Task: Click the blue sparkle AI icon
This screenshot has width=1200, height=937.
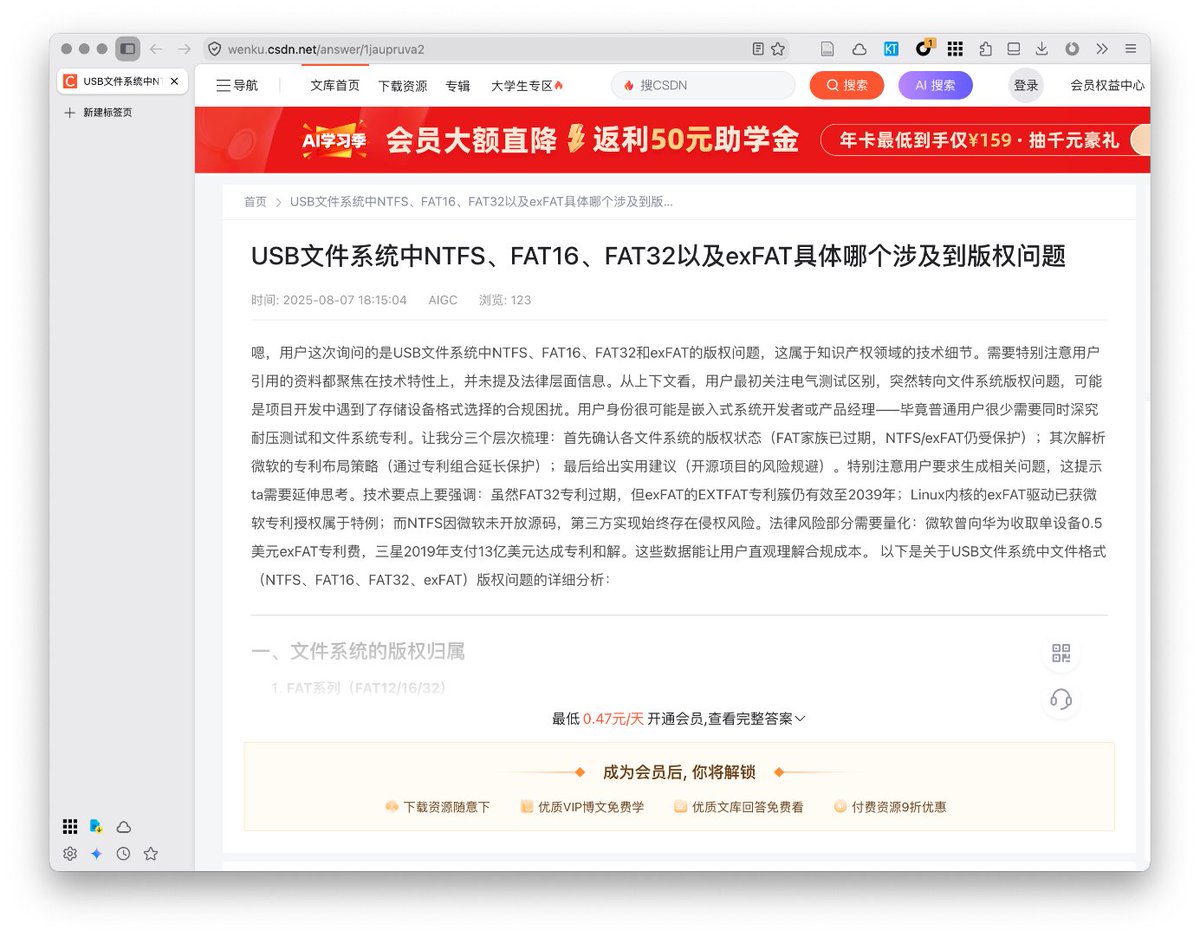Action: (x=97, y=854)
